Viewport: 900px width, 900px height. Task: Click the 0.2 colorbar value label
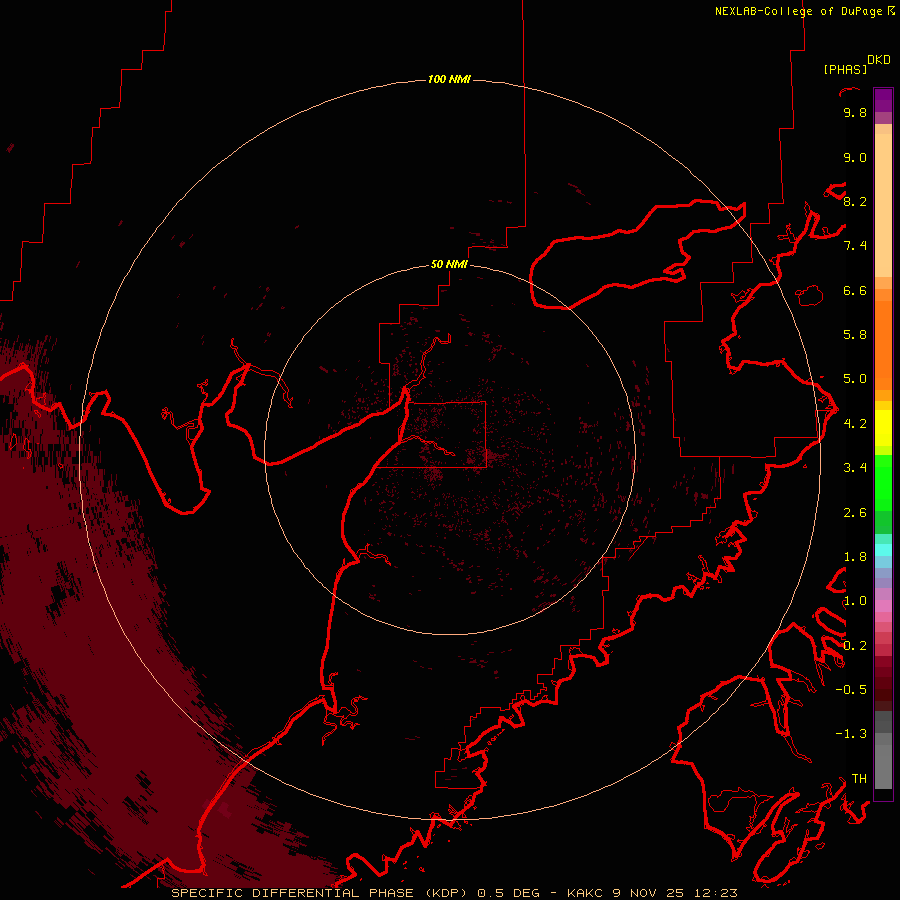855,645
